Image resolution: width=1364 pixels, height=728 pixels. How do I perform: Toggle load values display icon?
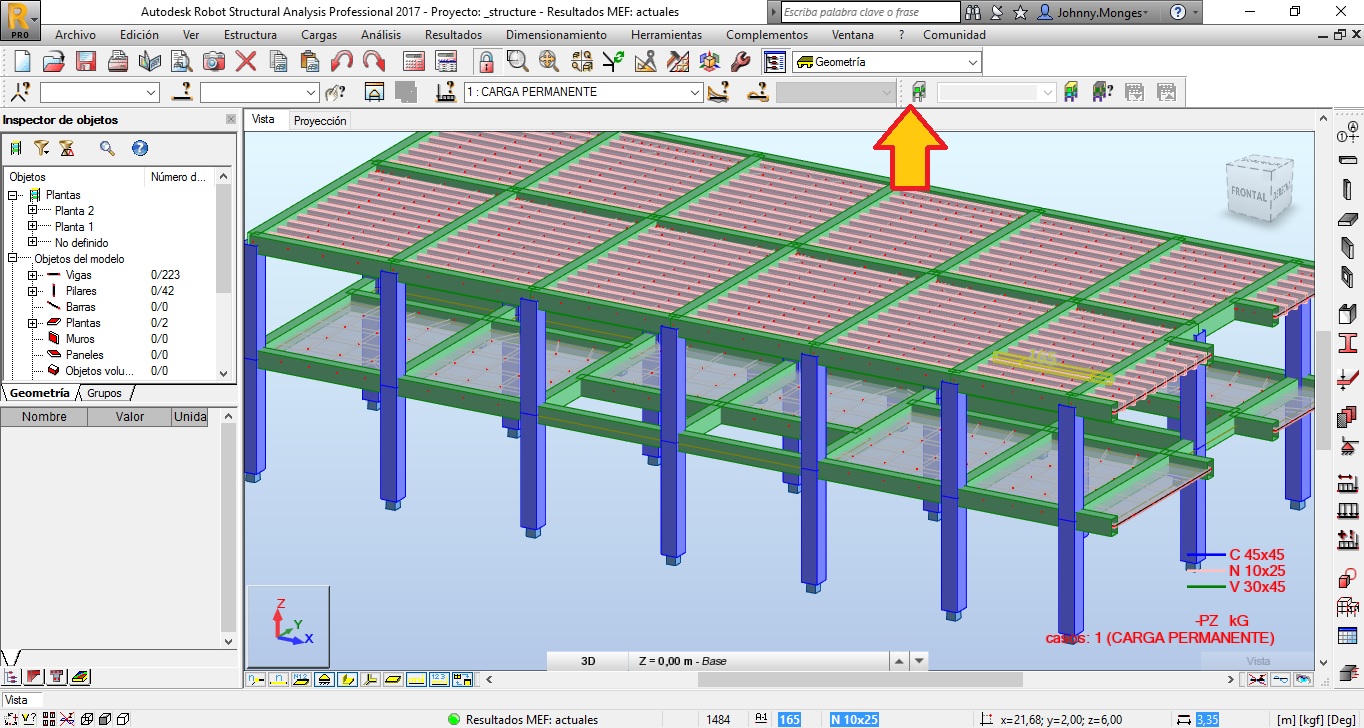[439, 679]
